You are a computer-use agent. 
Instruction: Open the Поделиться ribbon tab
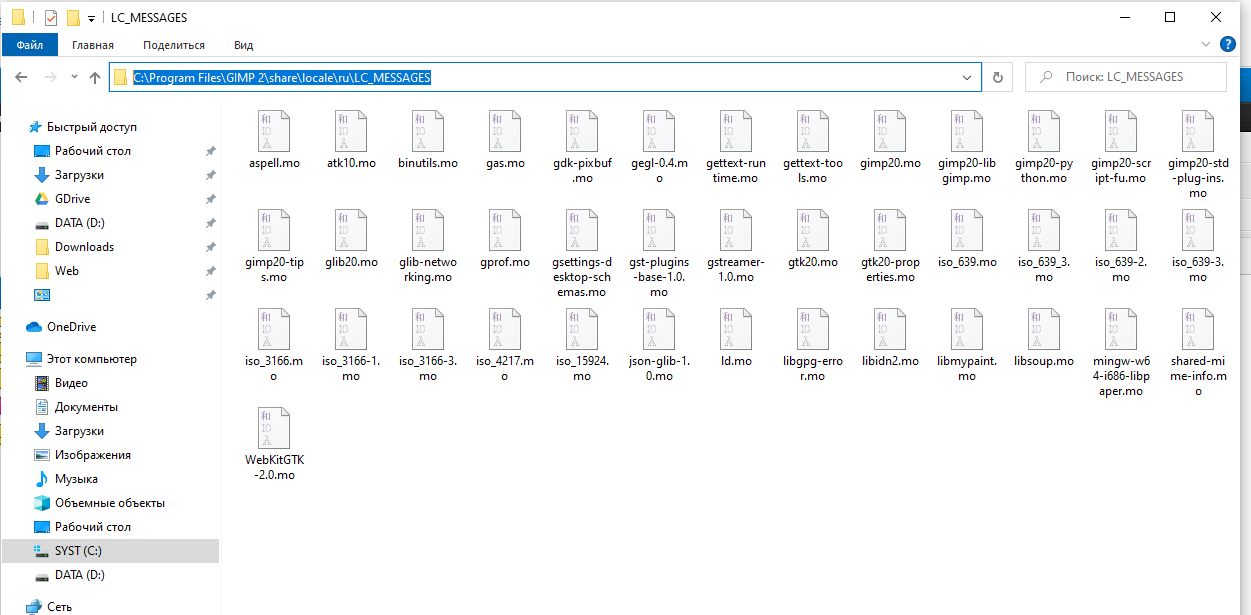(174, 45)
